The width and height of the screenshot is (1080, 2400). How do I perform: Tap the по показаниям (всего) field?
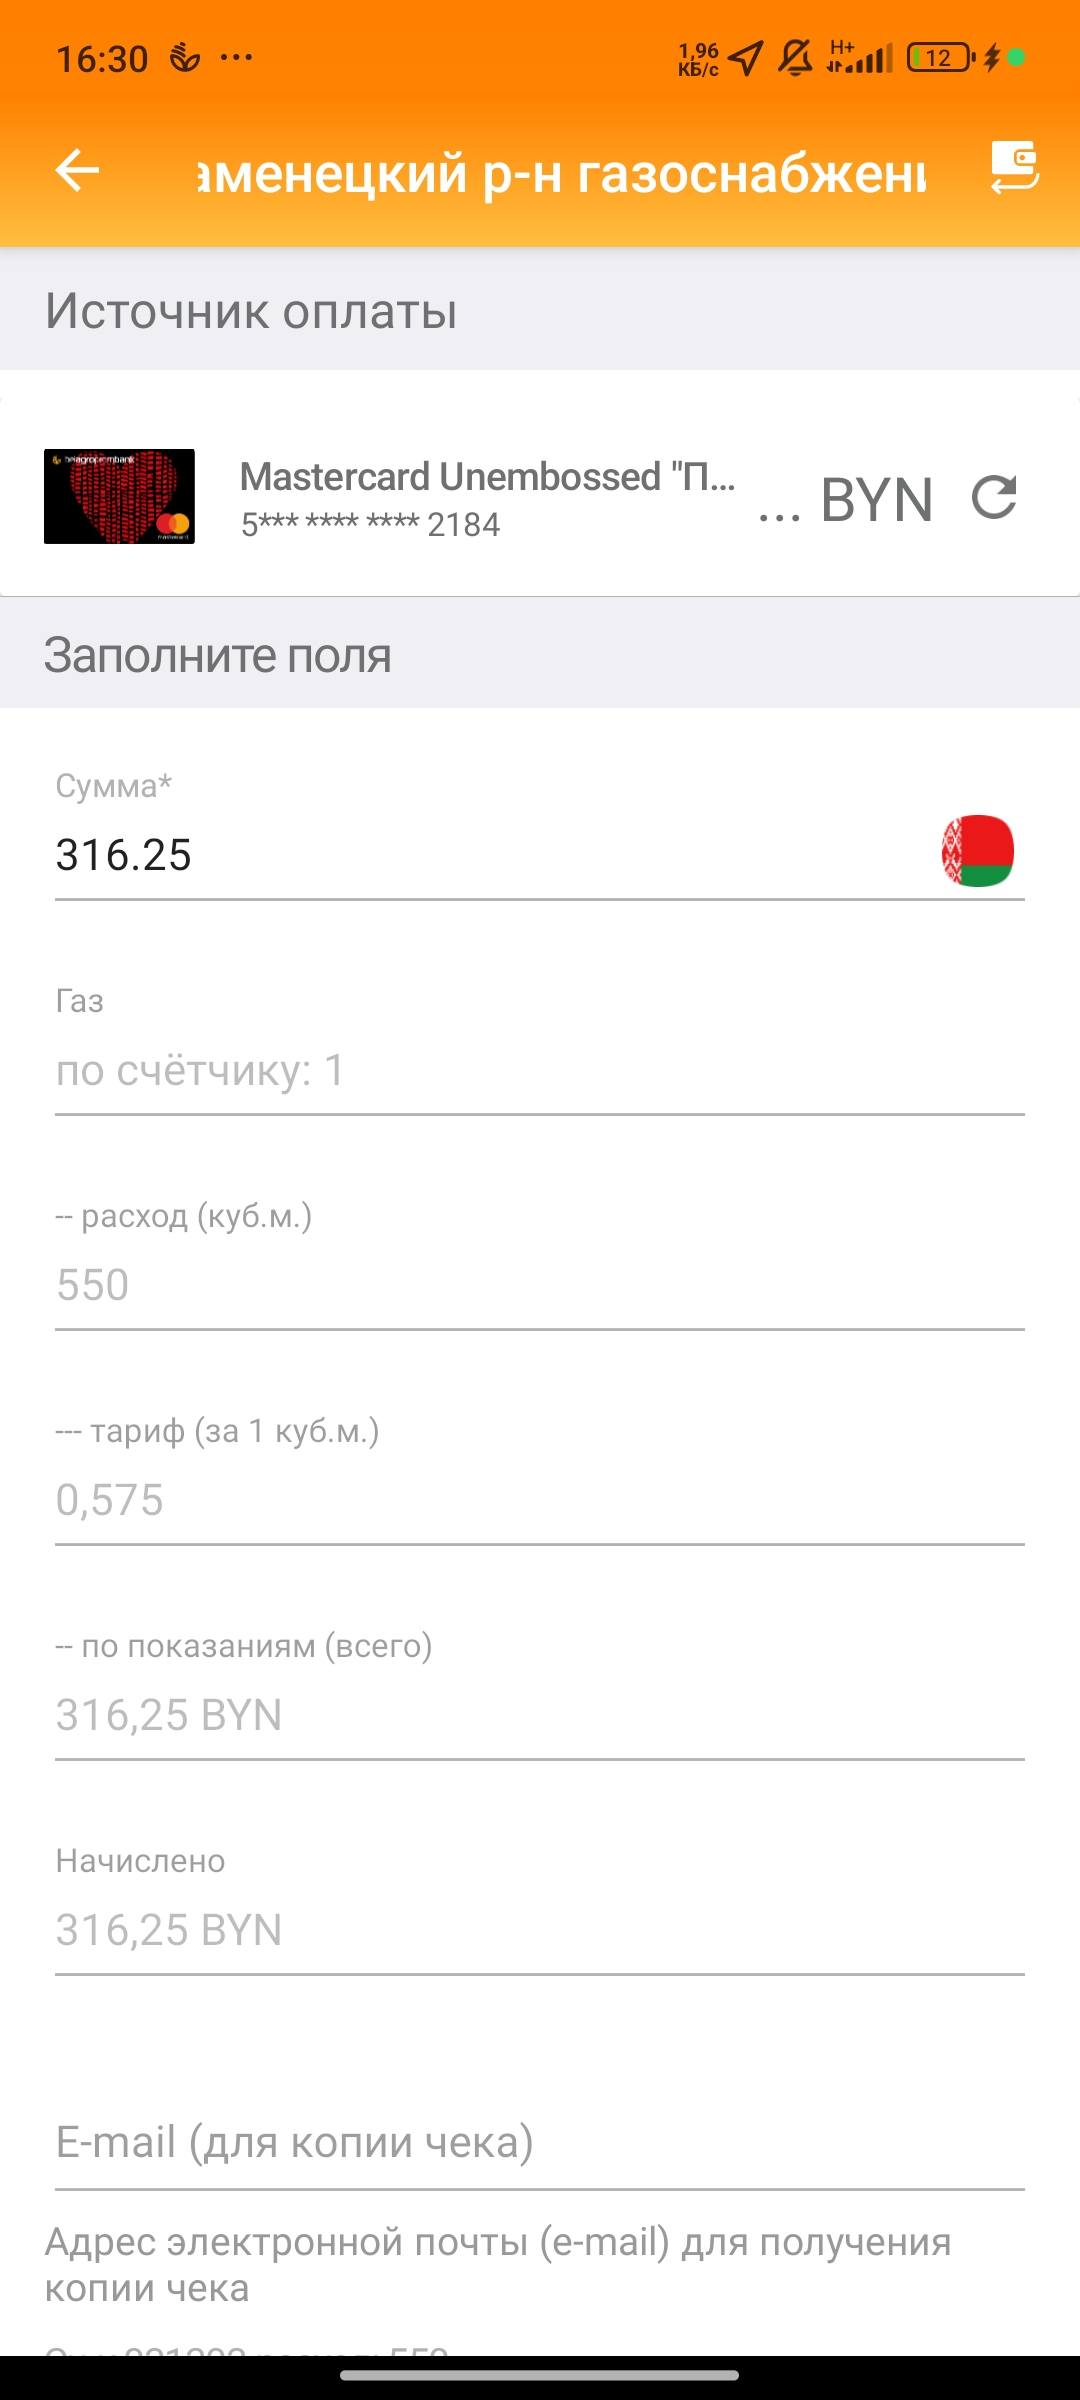pos(540,1715)
